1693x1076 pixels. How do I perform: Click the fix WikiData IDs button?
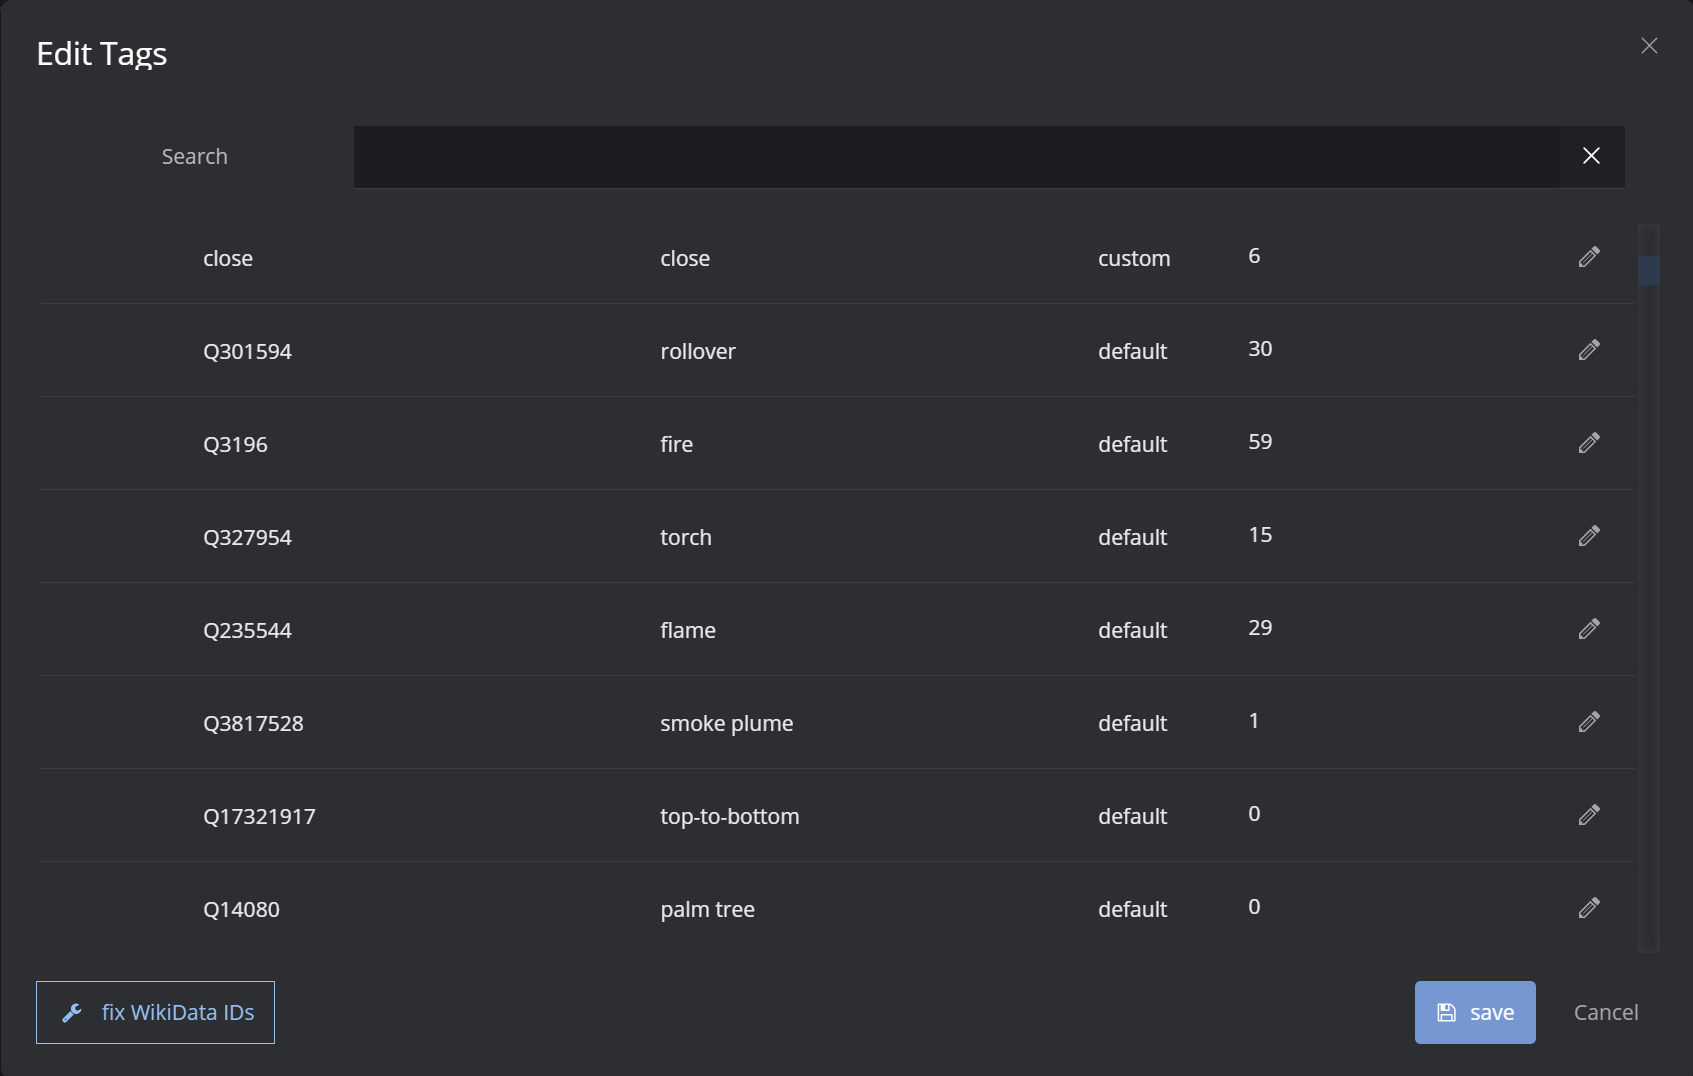[x=156, y=1012]
